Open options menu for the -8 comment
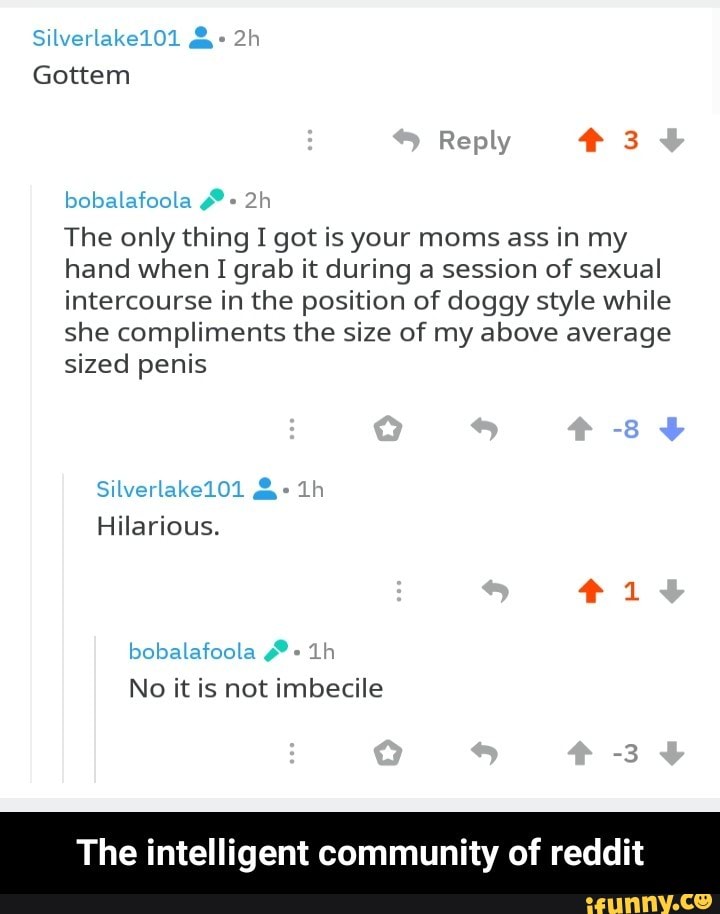 pyautogui.click(x=292, y=430)
